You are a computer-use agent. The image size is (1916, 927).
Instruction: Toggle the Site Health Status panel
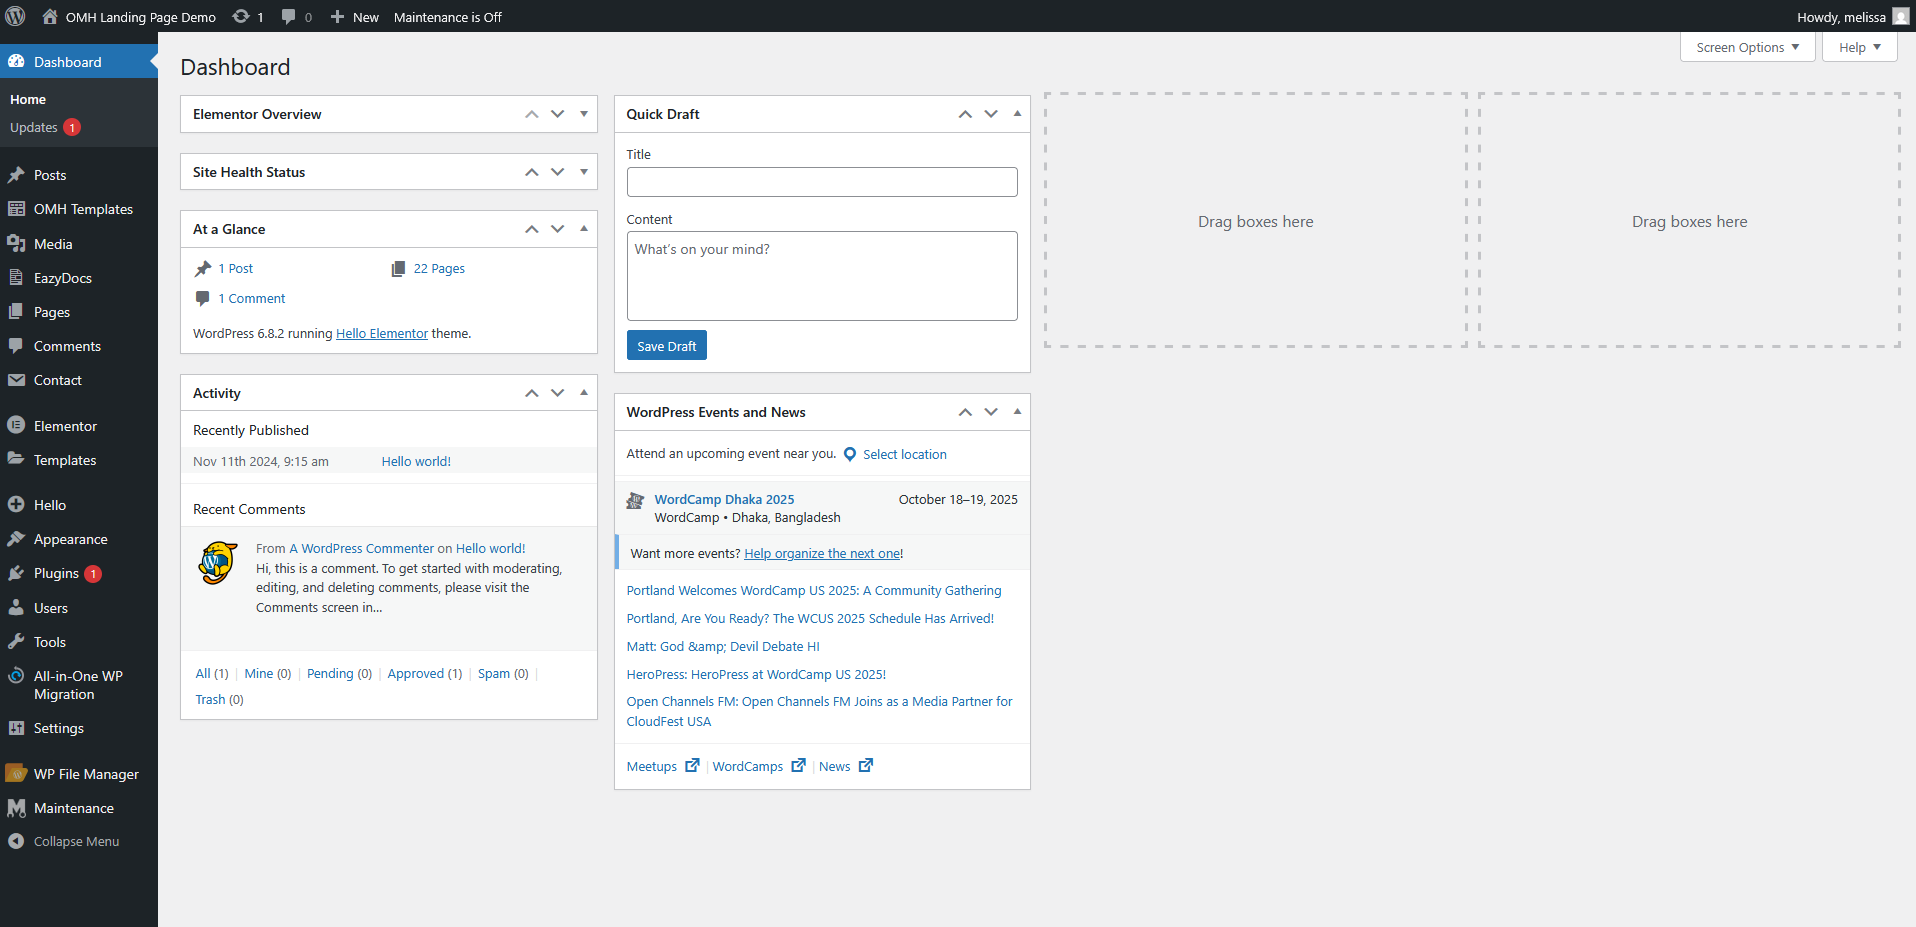pos(584,172)
